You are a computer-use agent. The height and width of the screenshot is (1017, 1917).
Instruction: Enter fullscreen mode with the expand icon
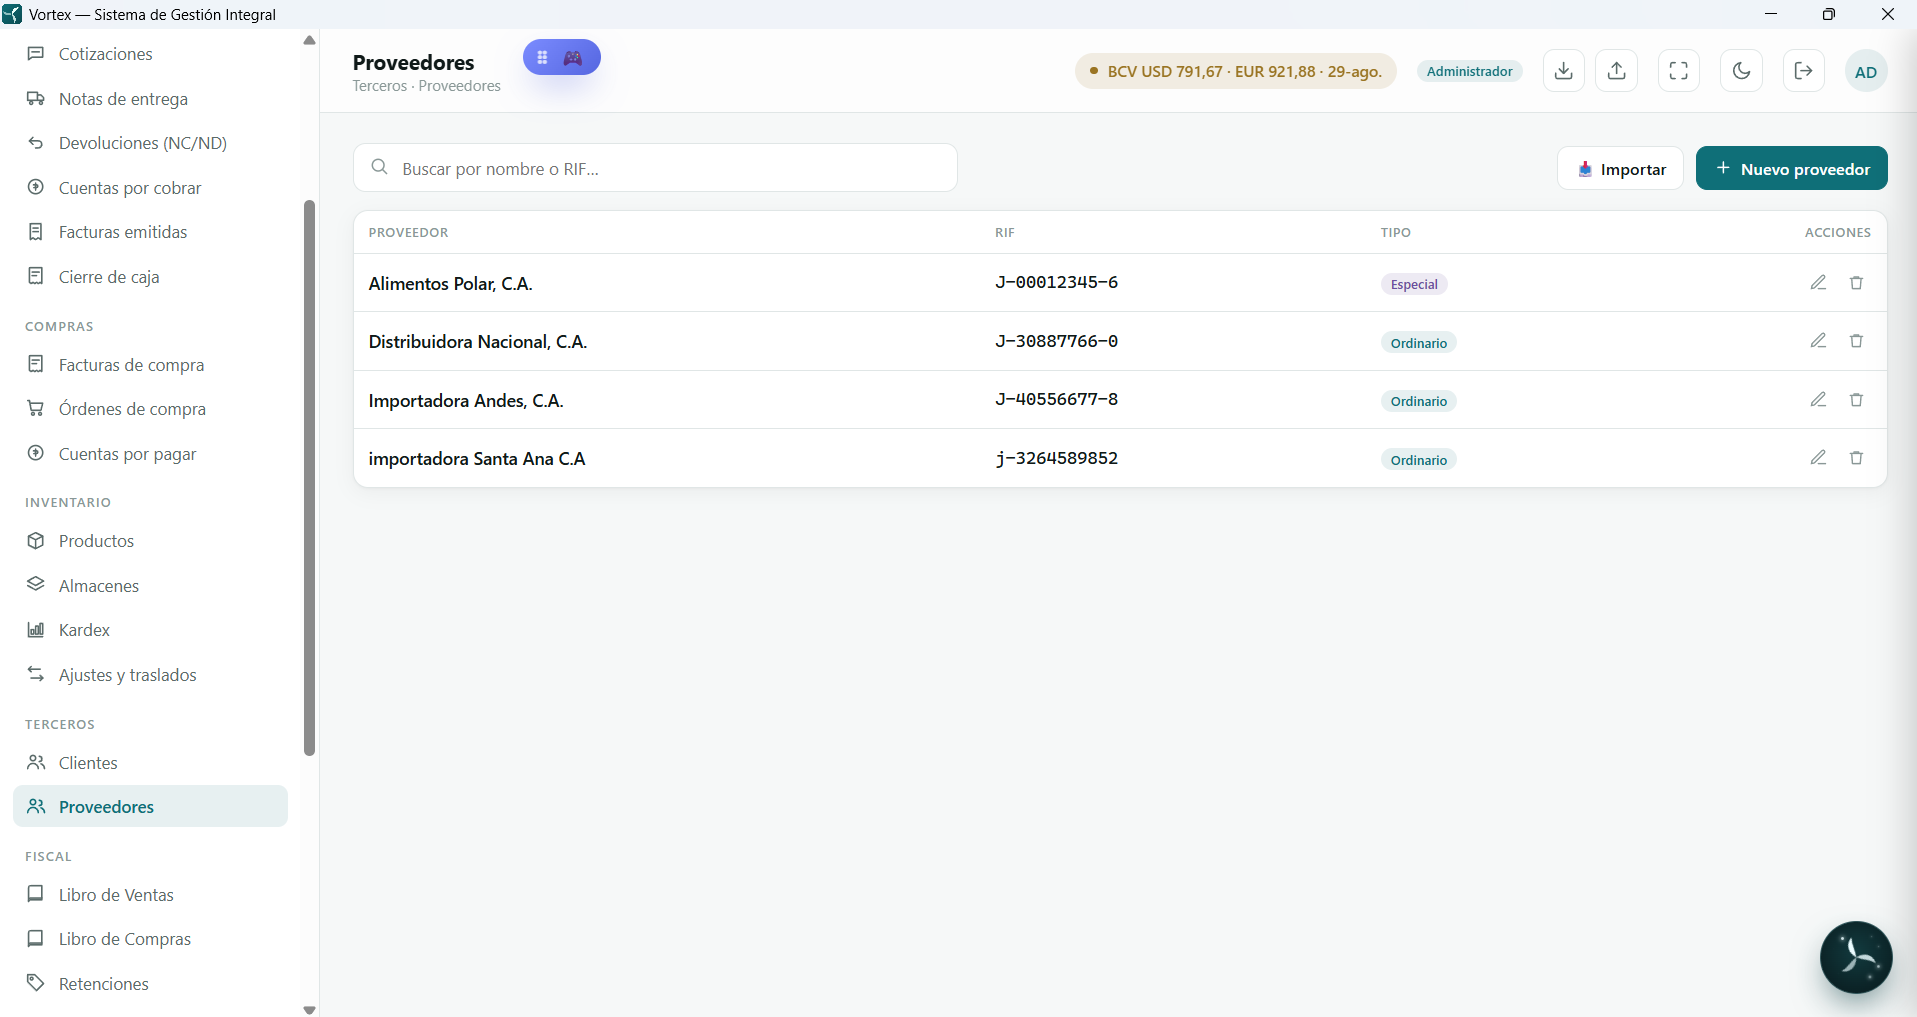pyautogui.click(x=1679, y=71)
